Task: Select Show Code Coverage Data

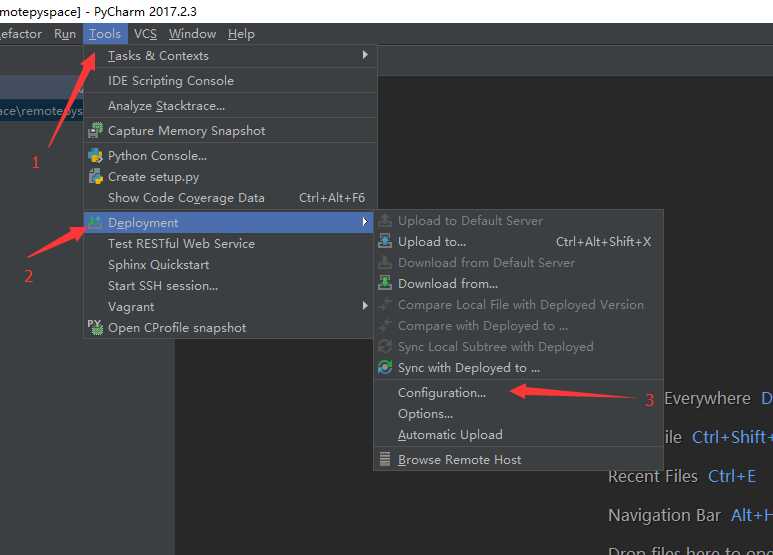Action: pos(230,198)
